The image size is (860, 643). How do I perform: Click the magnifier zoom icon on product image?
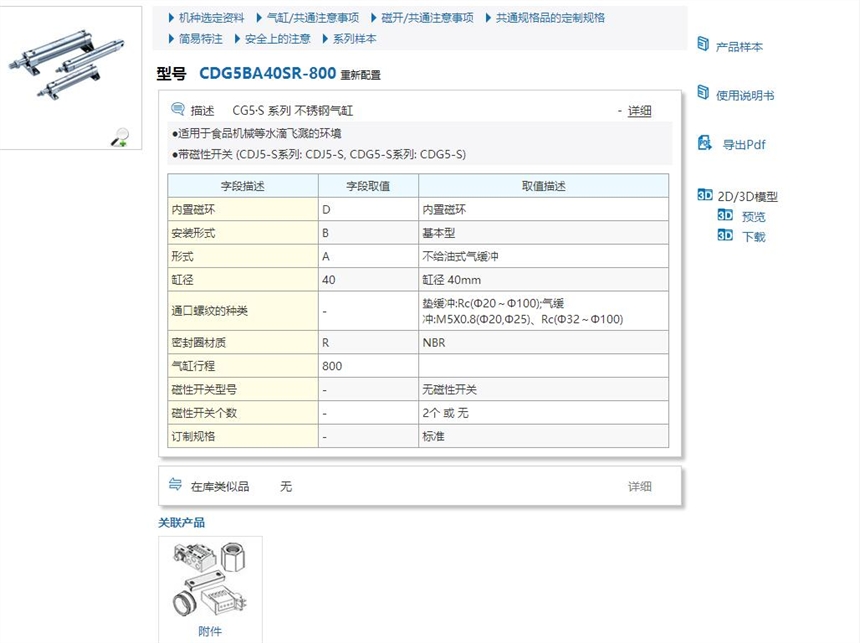coord(120,137)
